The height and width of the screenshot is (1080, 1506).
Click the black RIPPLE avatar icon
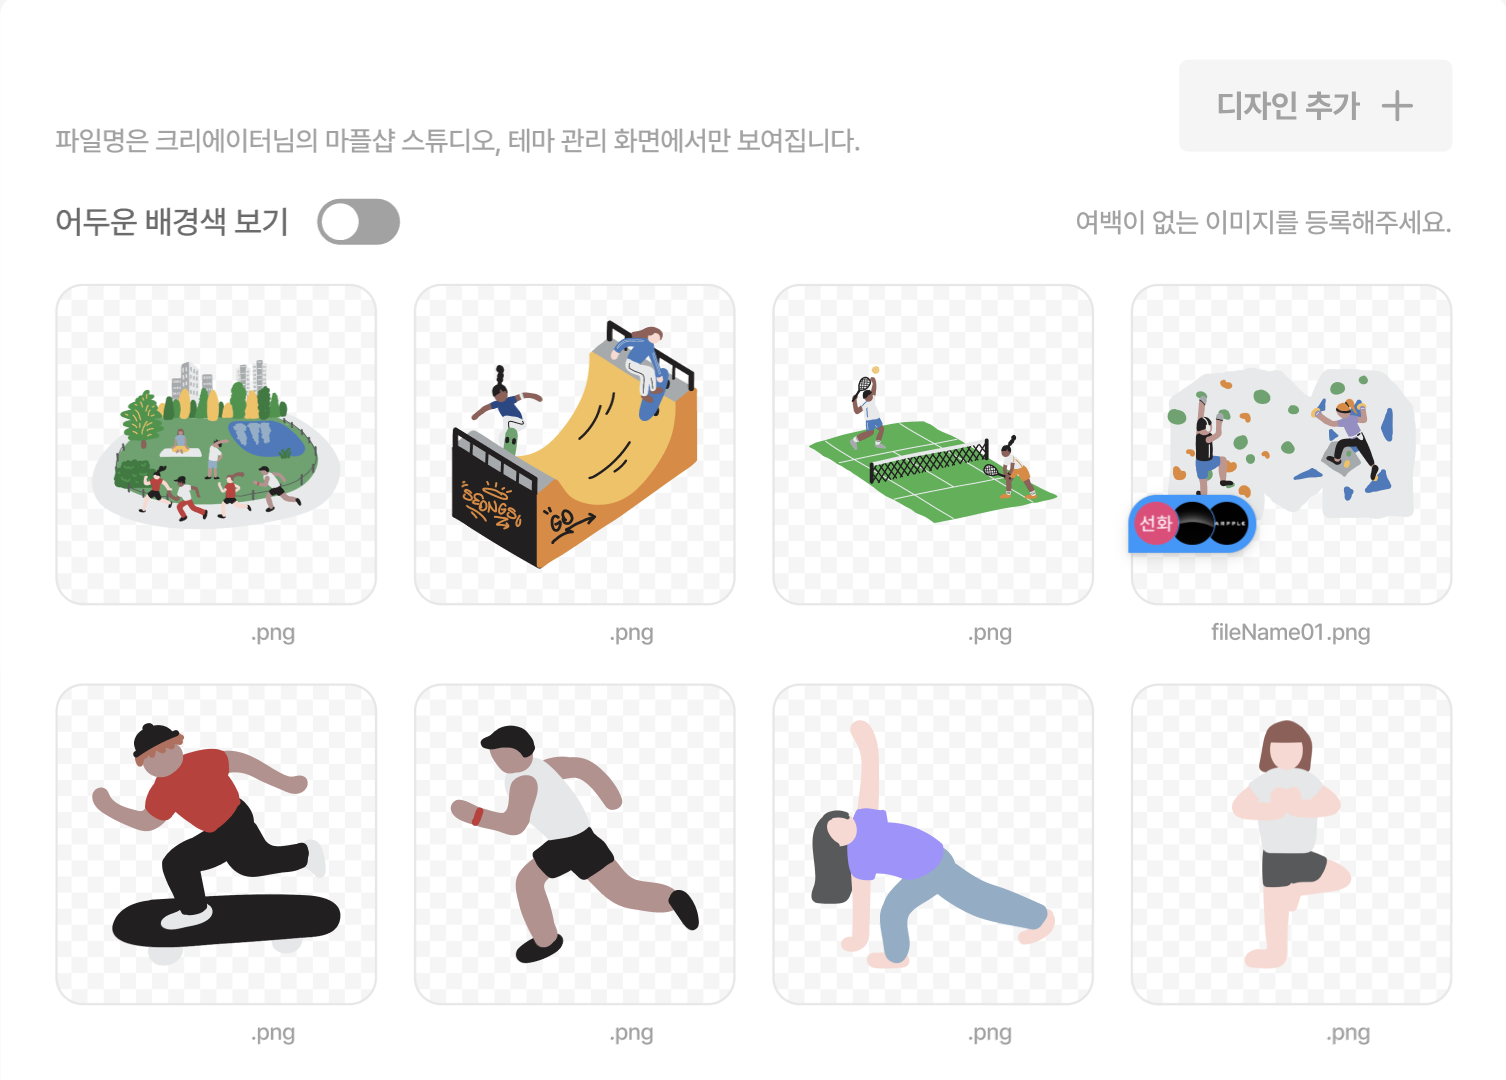click(1229, 523)
